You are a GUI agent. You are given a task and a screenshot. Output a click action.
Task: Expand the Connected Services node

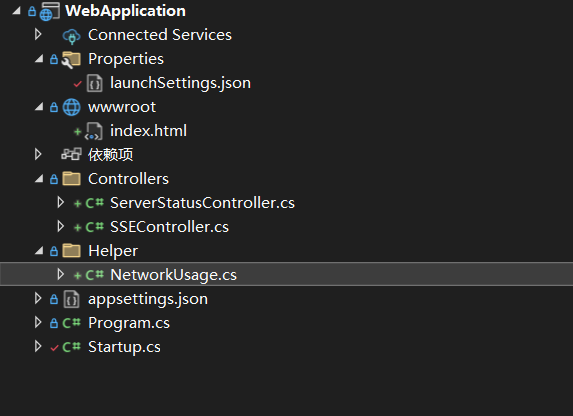[x=38, y=35]
